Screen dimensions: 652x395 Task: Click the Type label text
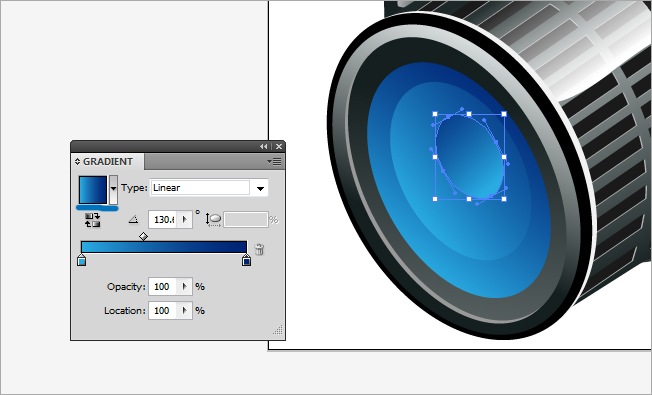coord(134,188)
